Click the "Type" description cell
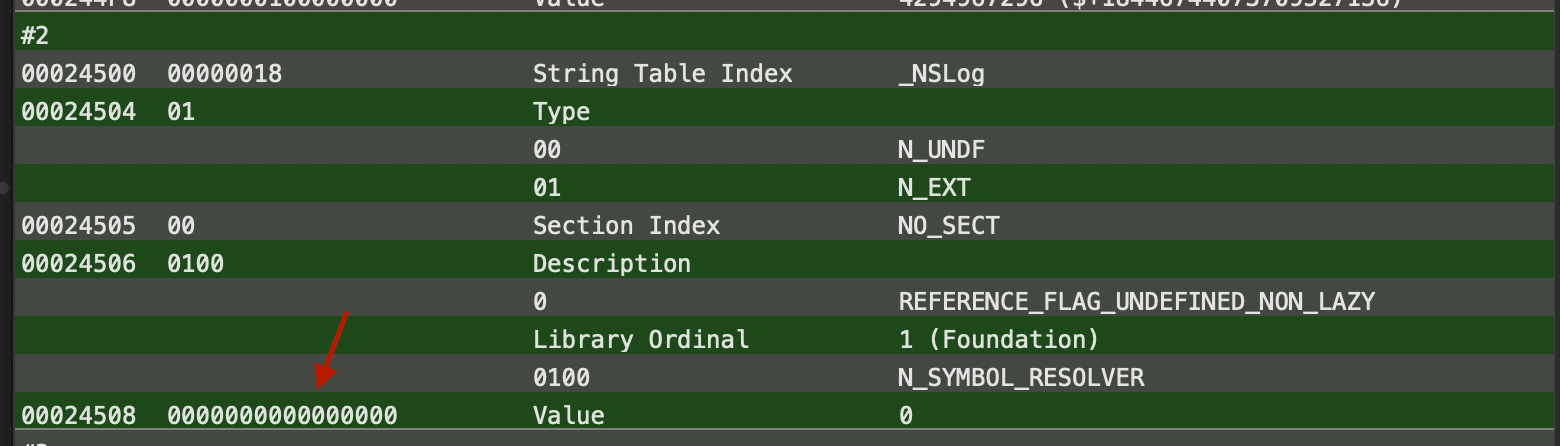 coord(561,112)
